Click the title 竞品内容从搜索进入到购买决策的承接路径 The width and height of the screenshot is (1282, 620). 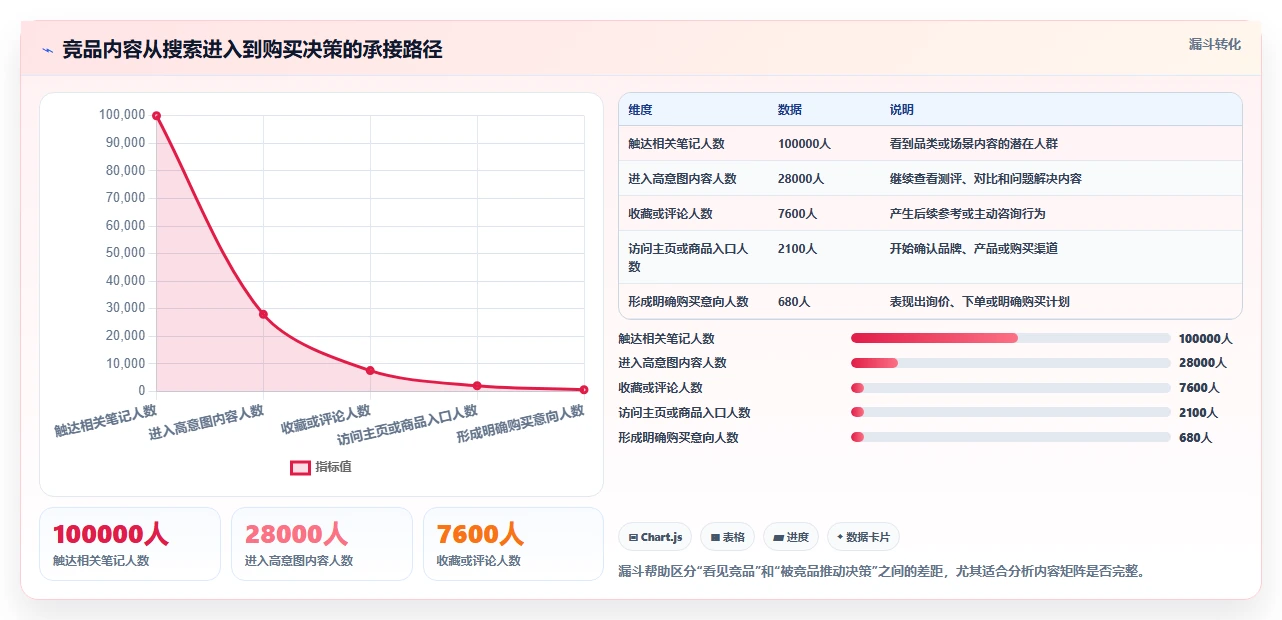252,50
